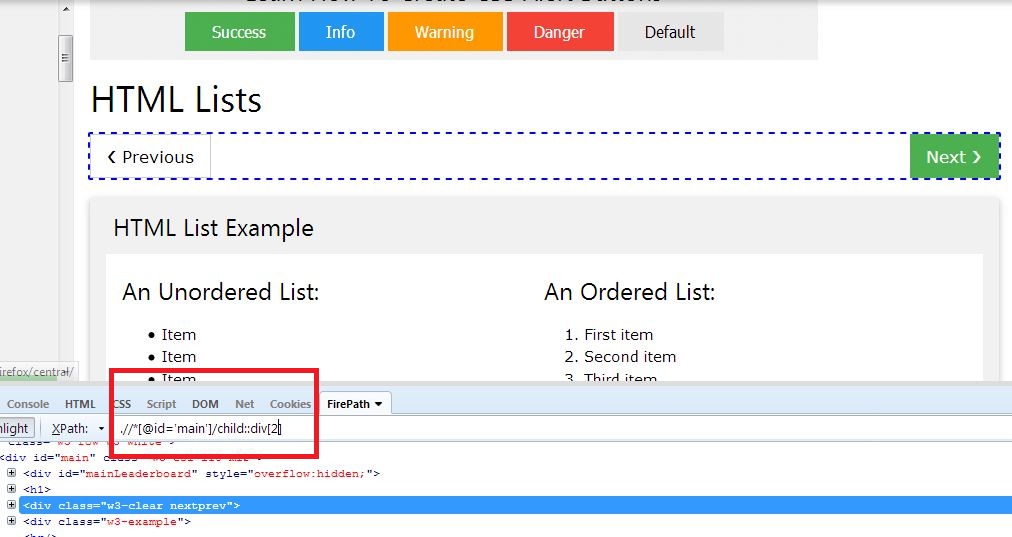Go to the Next page
Screen dimensions: 1012x537
coord(954,156)
